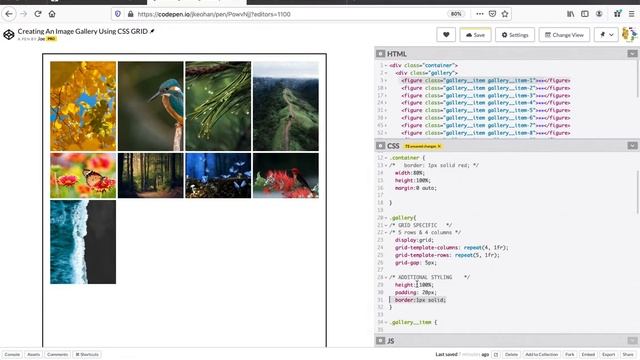Image resolution: width=640 pixels, height=360 pixels.
Task: Click the site security padlock icon
Action: pyautogui.click(x=130, y=14)
